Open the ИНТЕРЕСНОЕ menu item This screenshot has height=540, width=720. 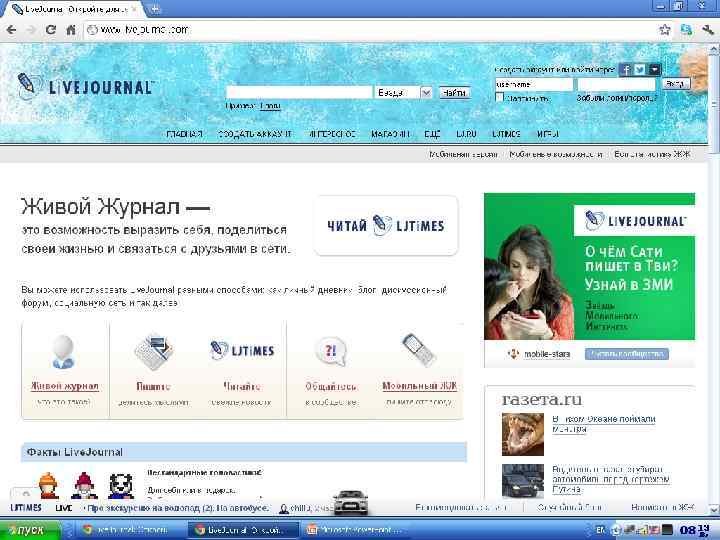[332, 134]
